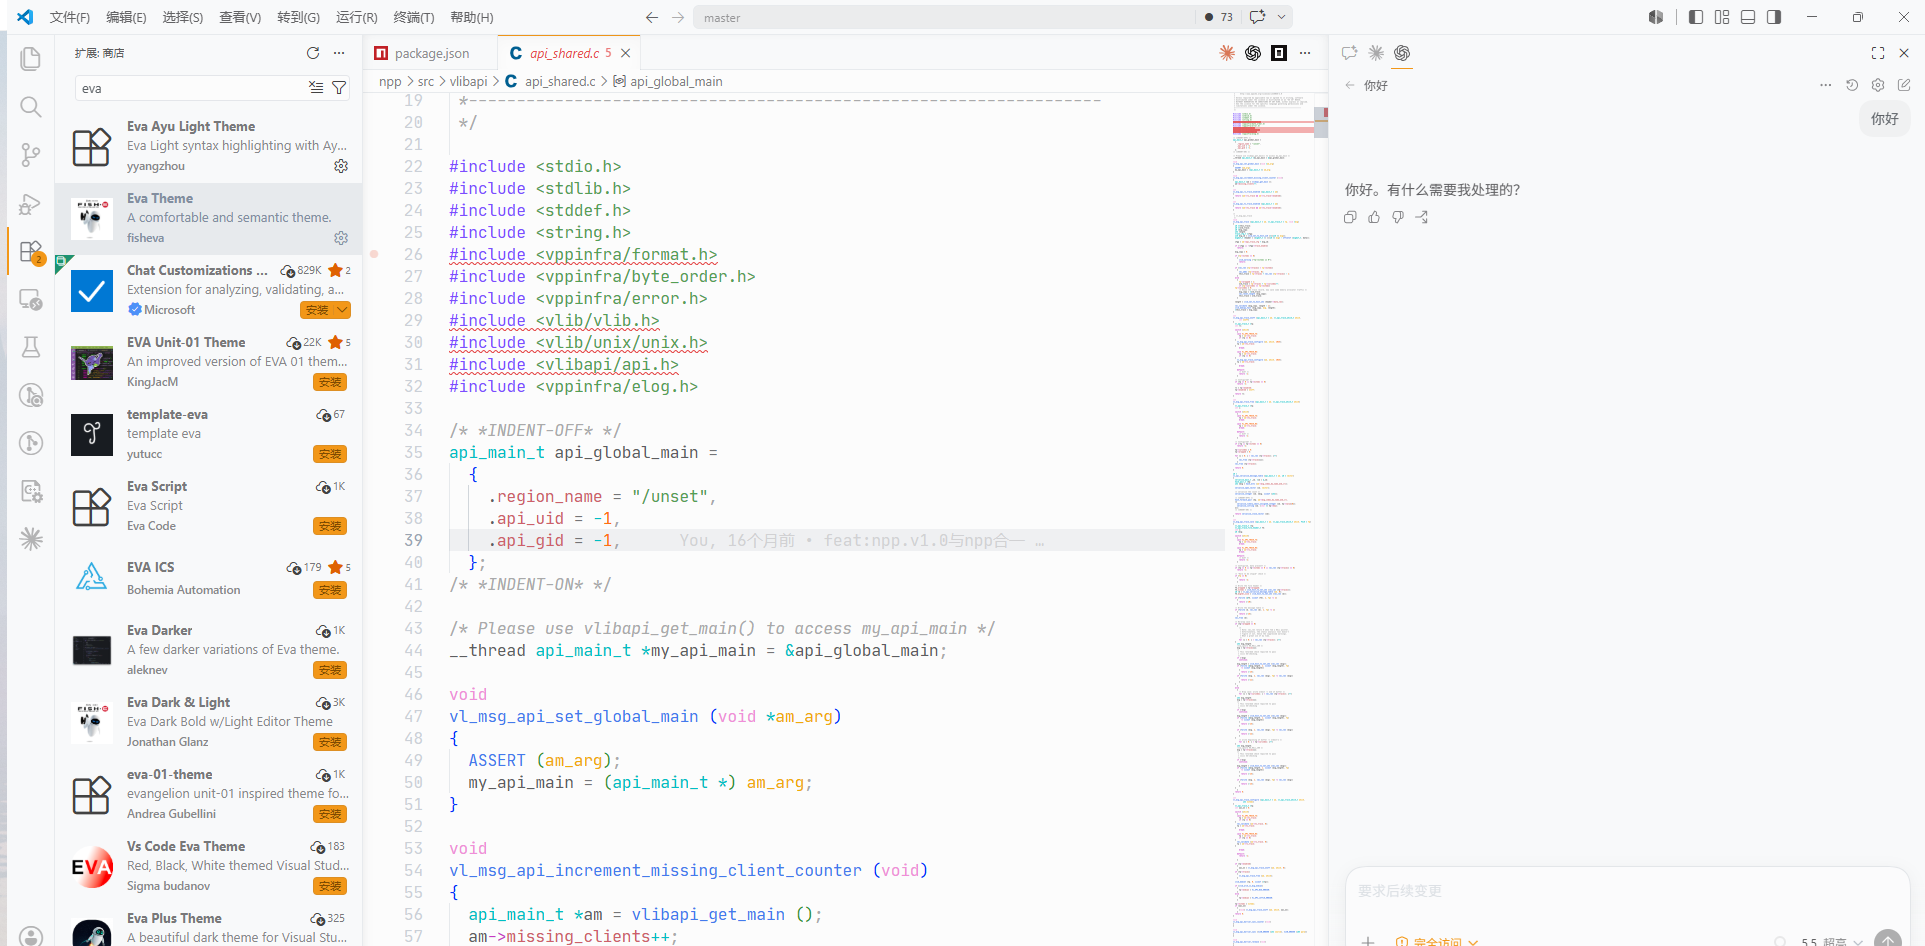Open the Explorer view in activity bar
The width and height of the screenshot is (1925, 946).
click(x=31, y=59)
